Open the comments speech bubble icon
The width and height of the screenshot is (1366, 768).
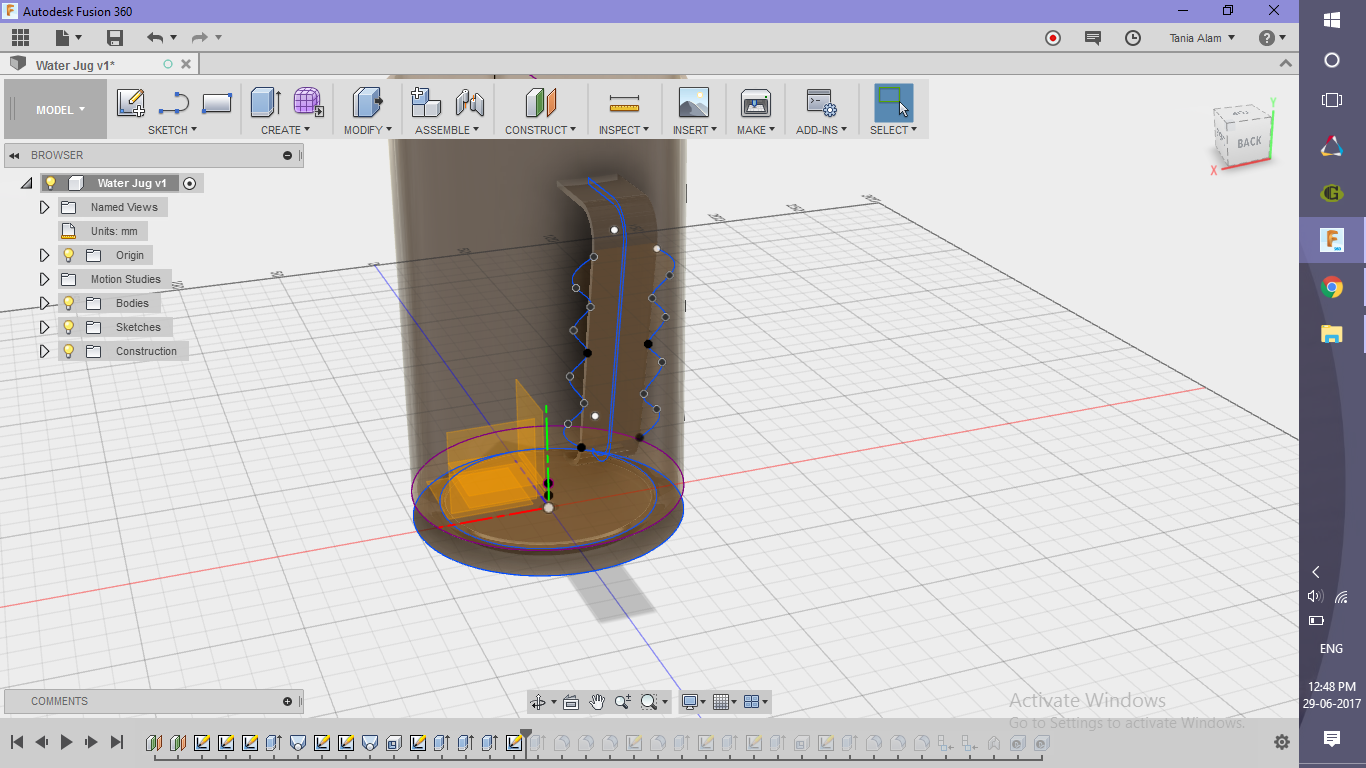pyautogui.click(x=1092, y=38)
